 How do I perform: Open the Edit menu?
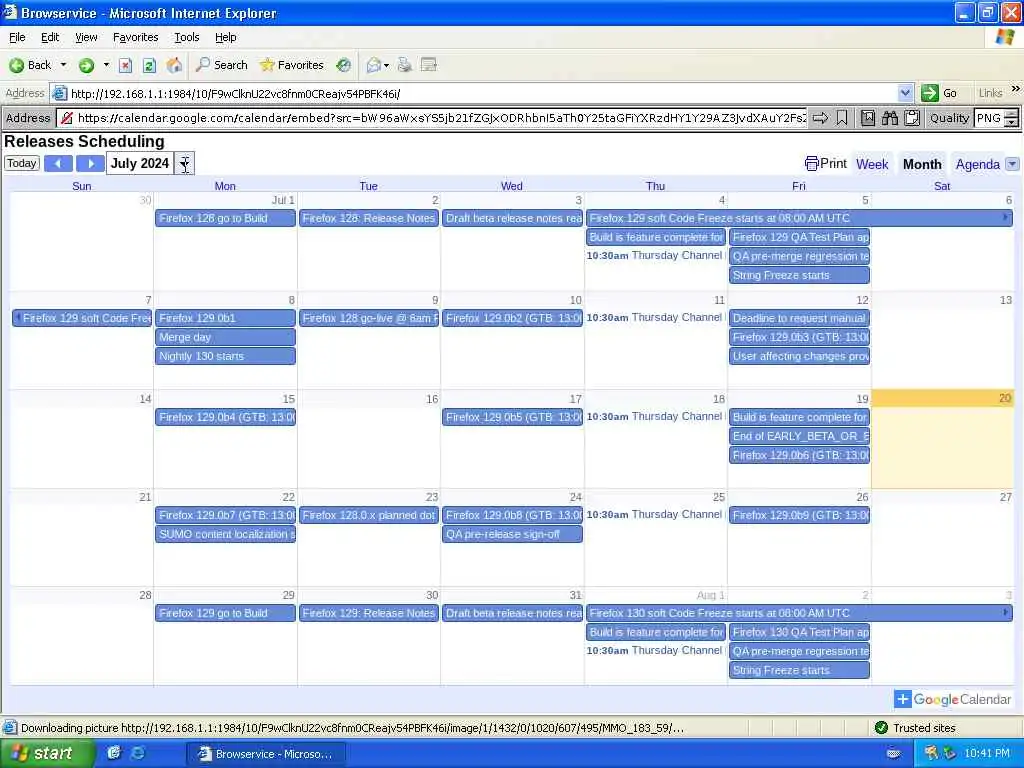click(x=50, y=37)
